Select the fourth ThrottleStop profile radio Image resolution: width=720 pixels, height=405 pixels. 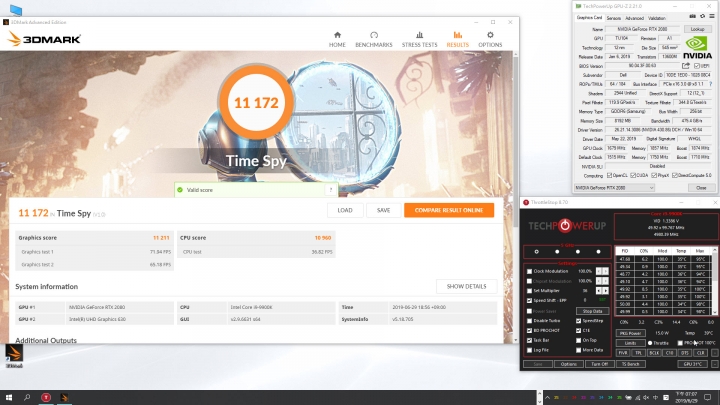click(598, 252)
